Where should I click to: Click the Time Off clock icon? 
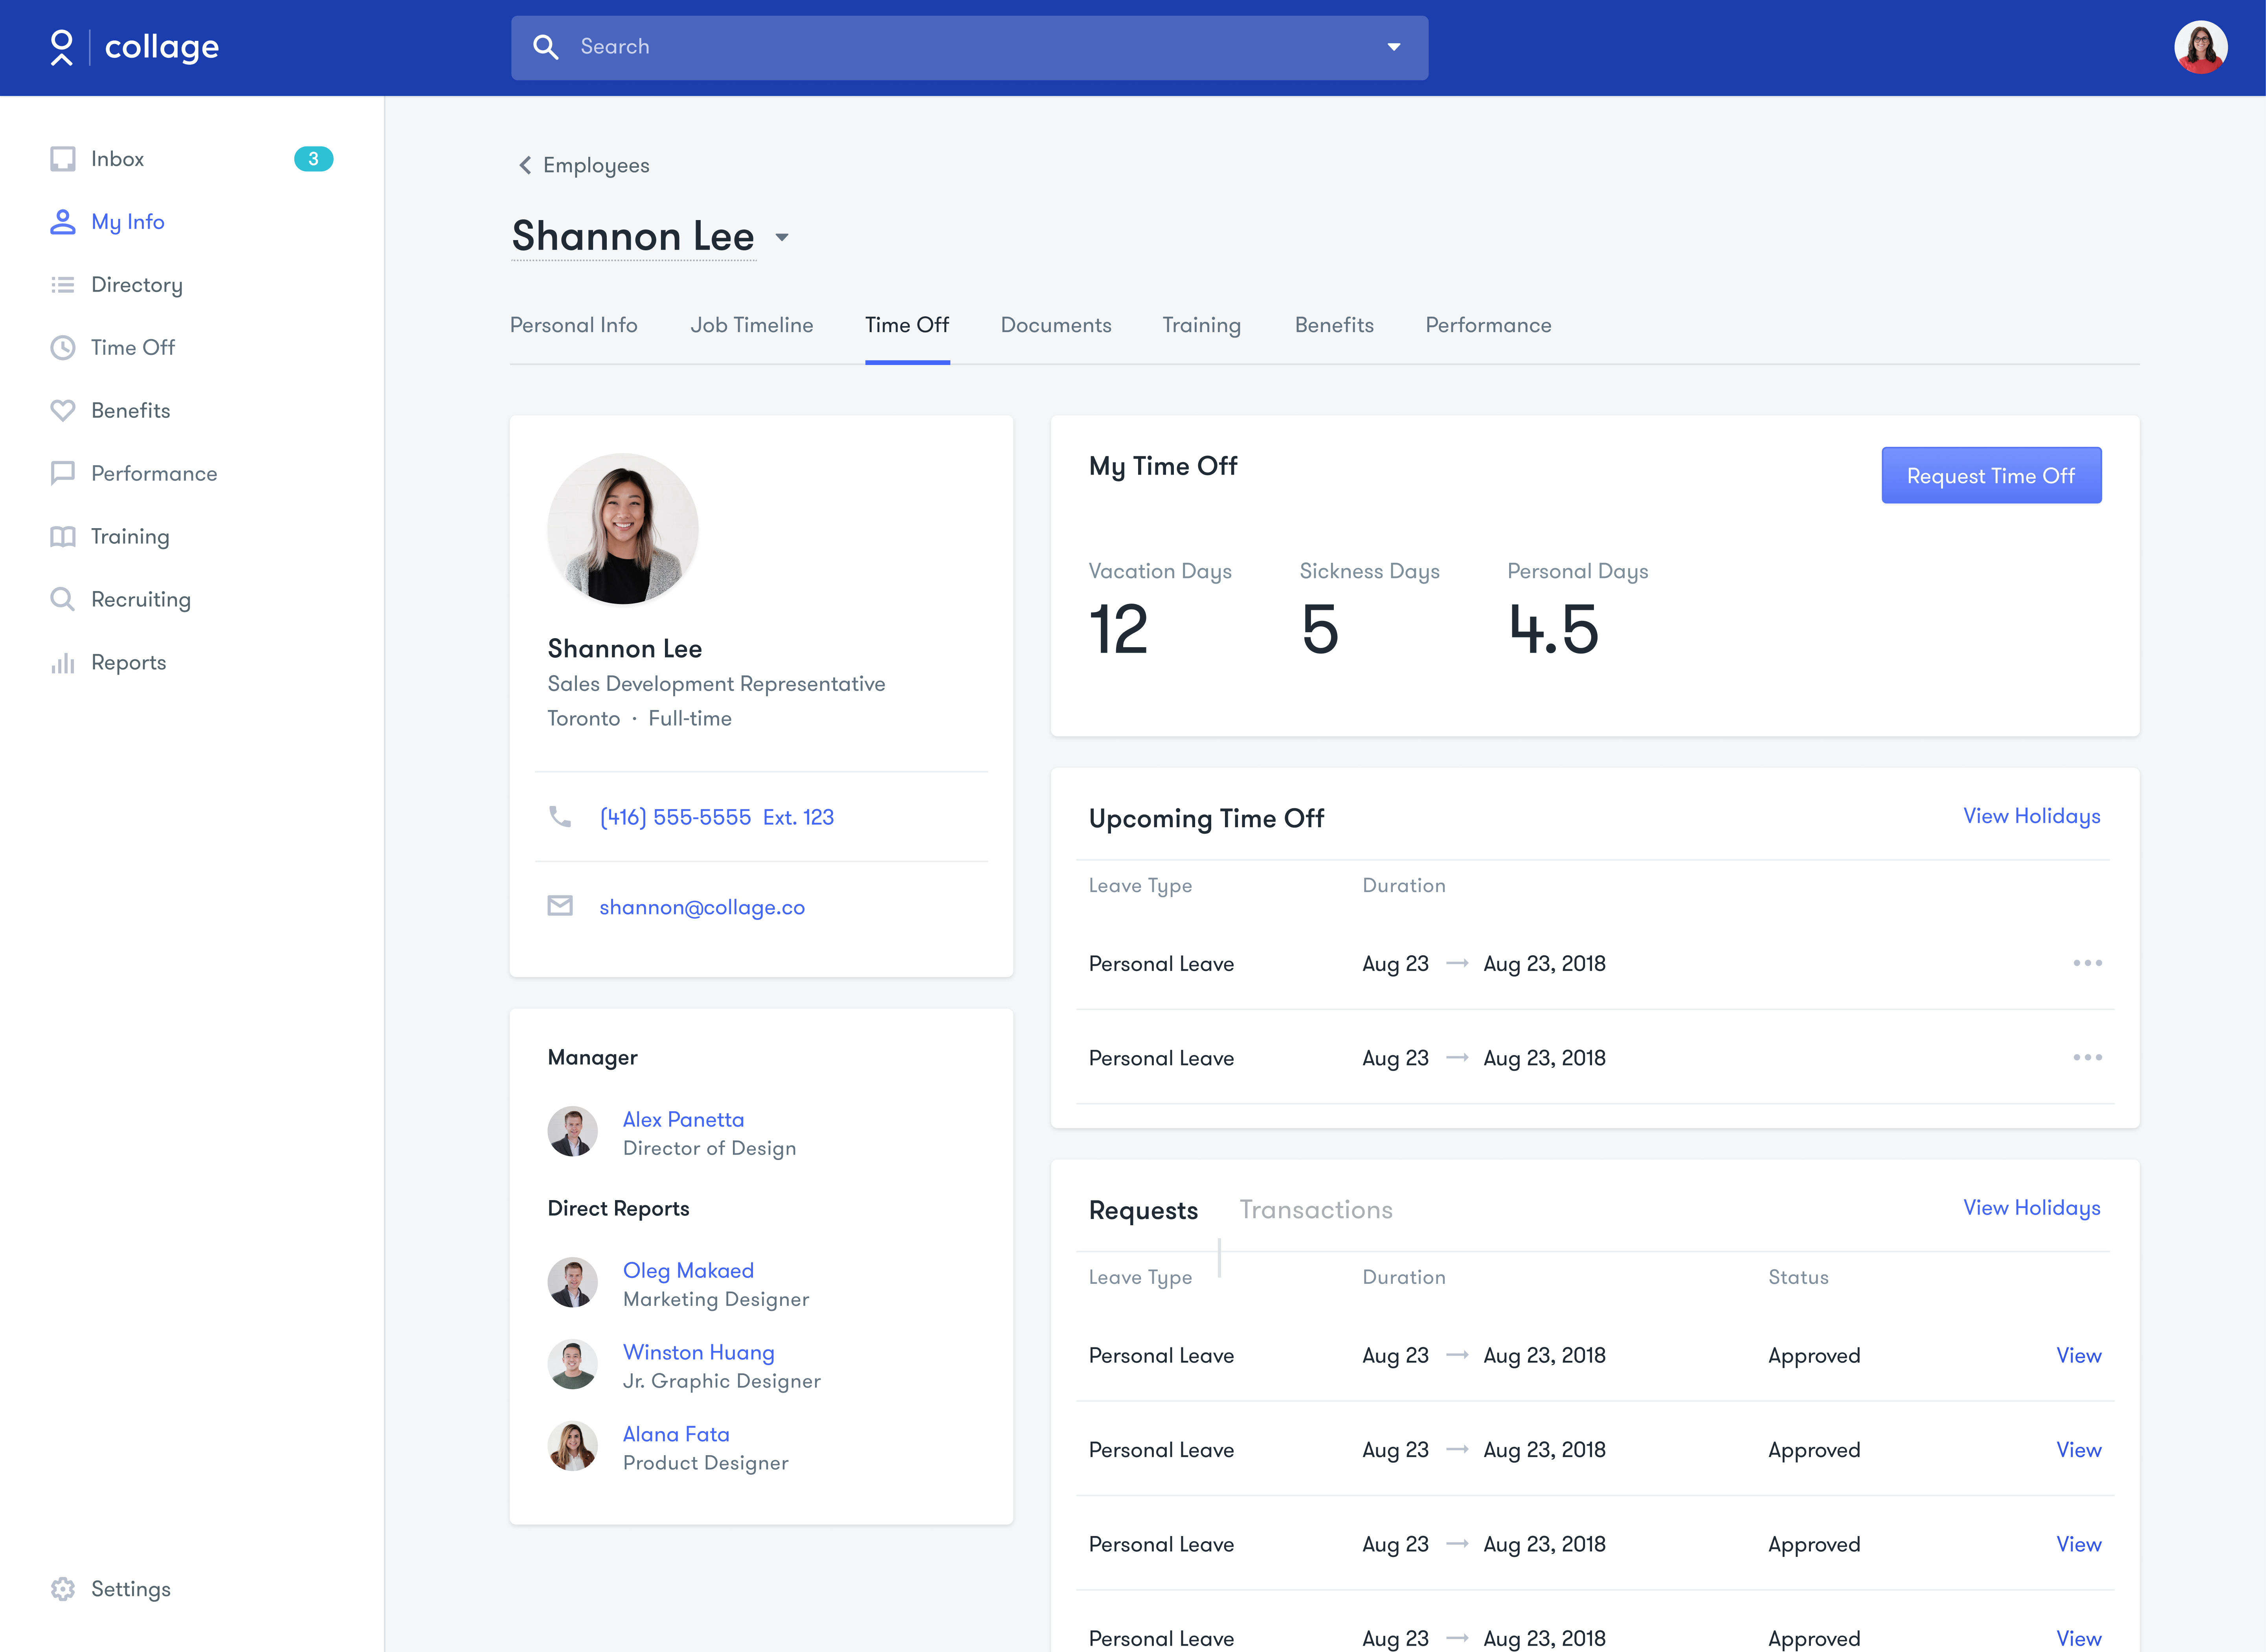(63, 348)
